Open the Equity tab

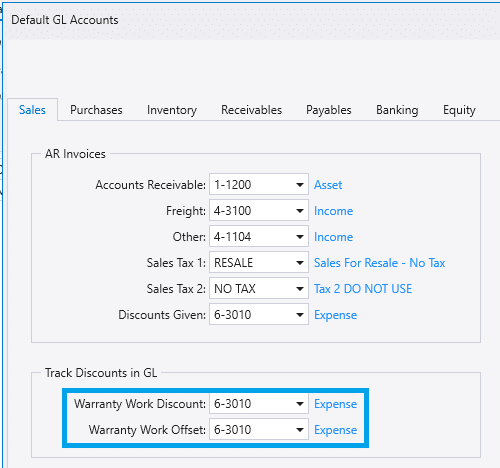point(459,110)
